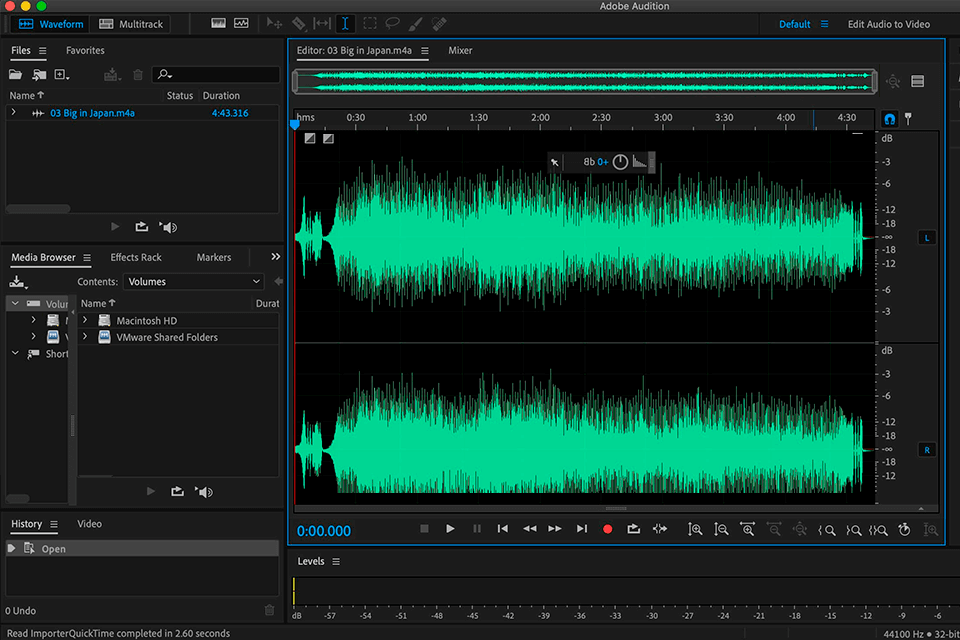Image resolution: width=960 pixels, height=640 pixels.
Task: Open the Default workspace
Action: [794, 24]
